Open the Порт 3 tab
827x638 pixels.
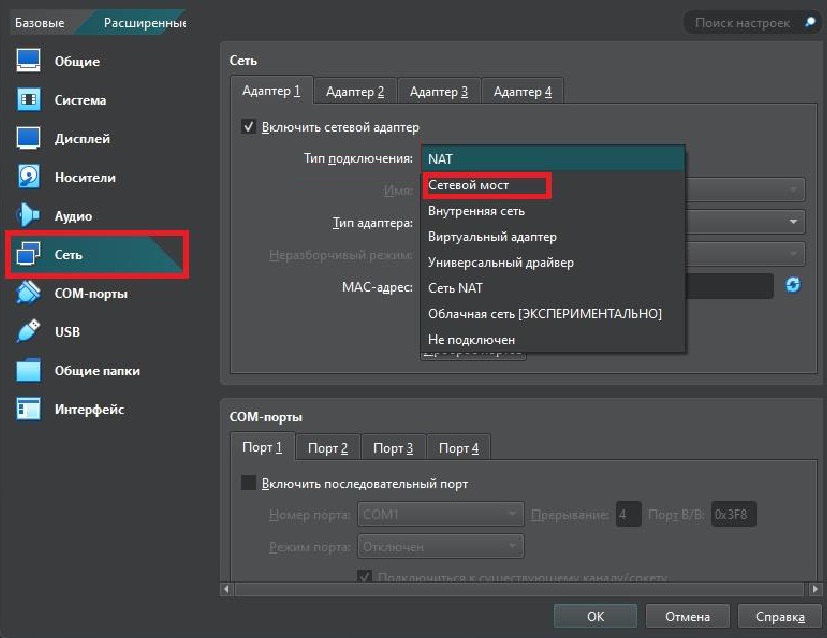tap(392, 447)
